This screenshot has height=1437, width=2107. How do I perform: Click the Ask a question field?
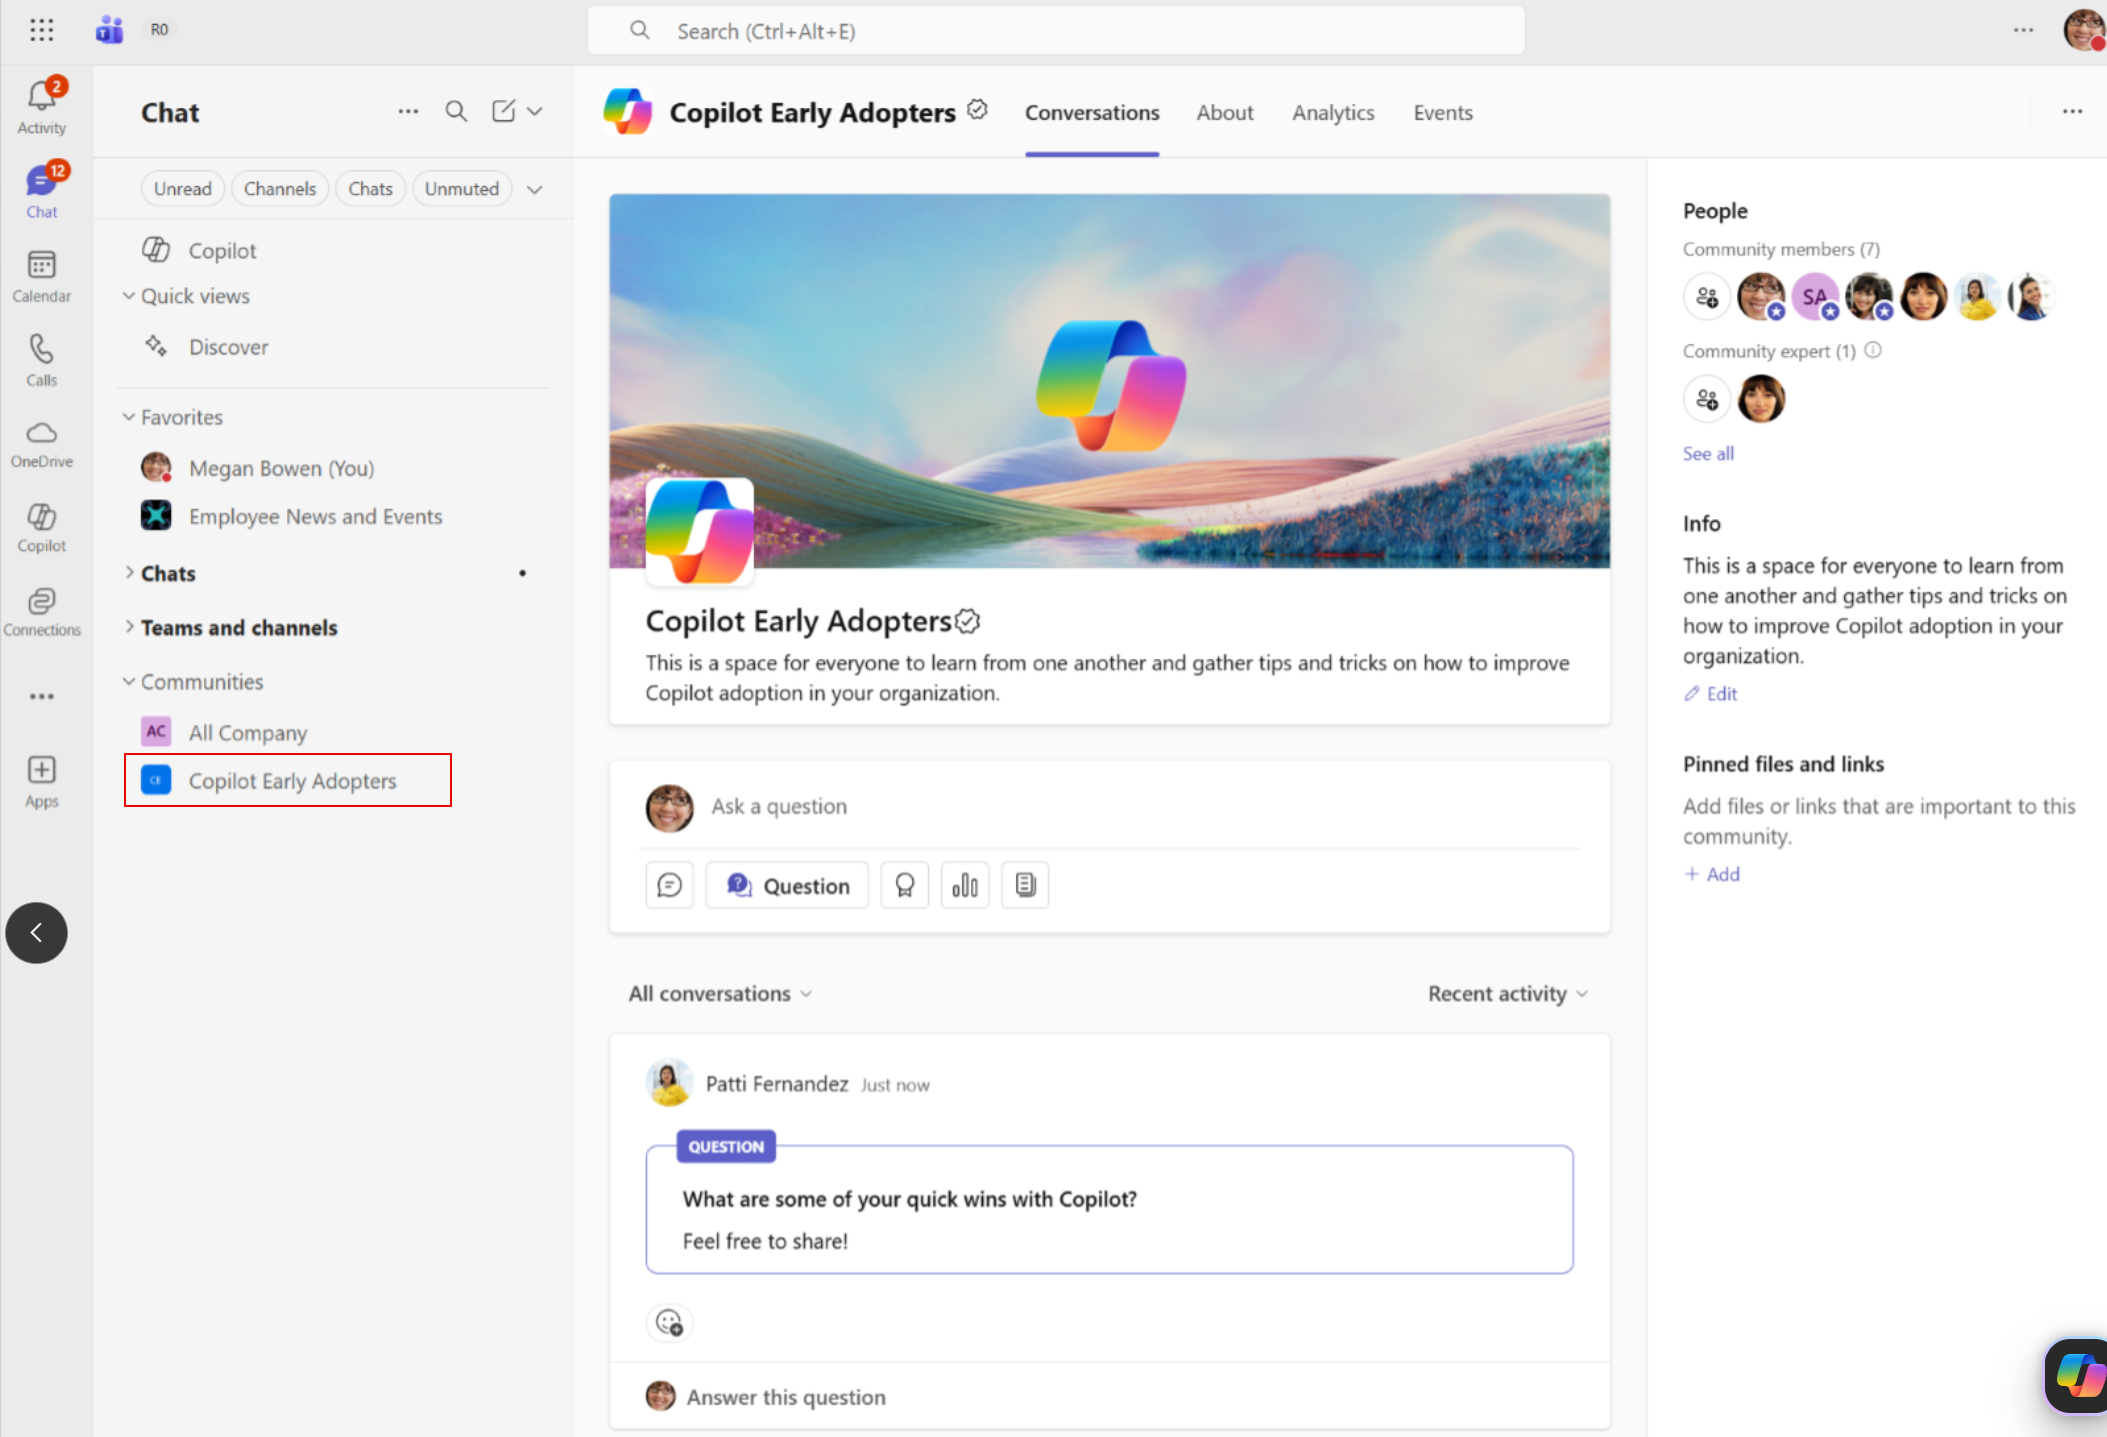(x=780, y=806)
